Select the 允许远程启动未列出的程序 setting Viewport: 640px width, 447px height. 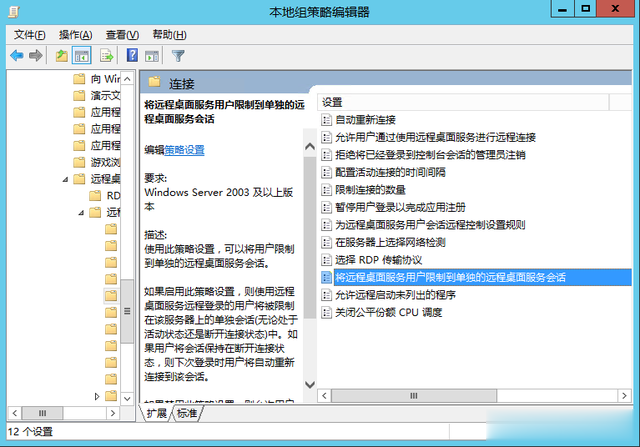[395, 295]
